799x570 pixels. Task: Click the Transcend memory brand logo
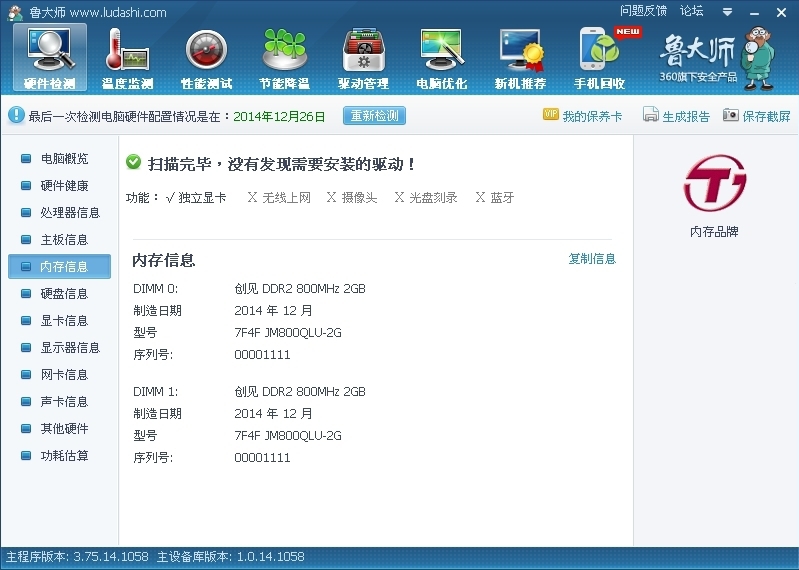[x=714, y=183]
